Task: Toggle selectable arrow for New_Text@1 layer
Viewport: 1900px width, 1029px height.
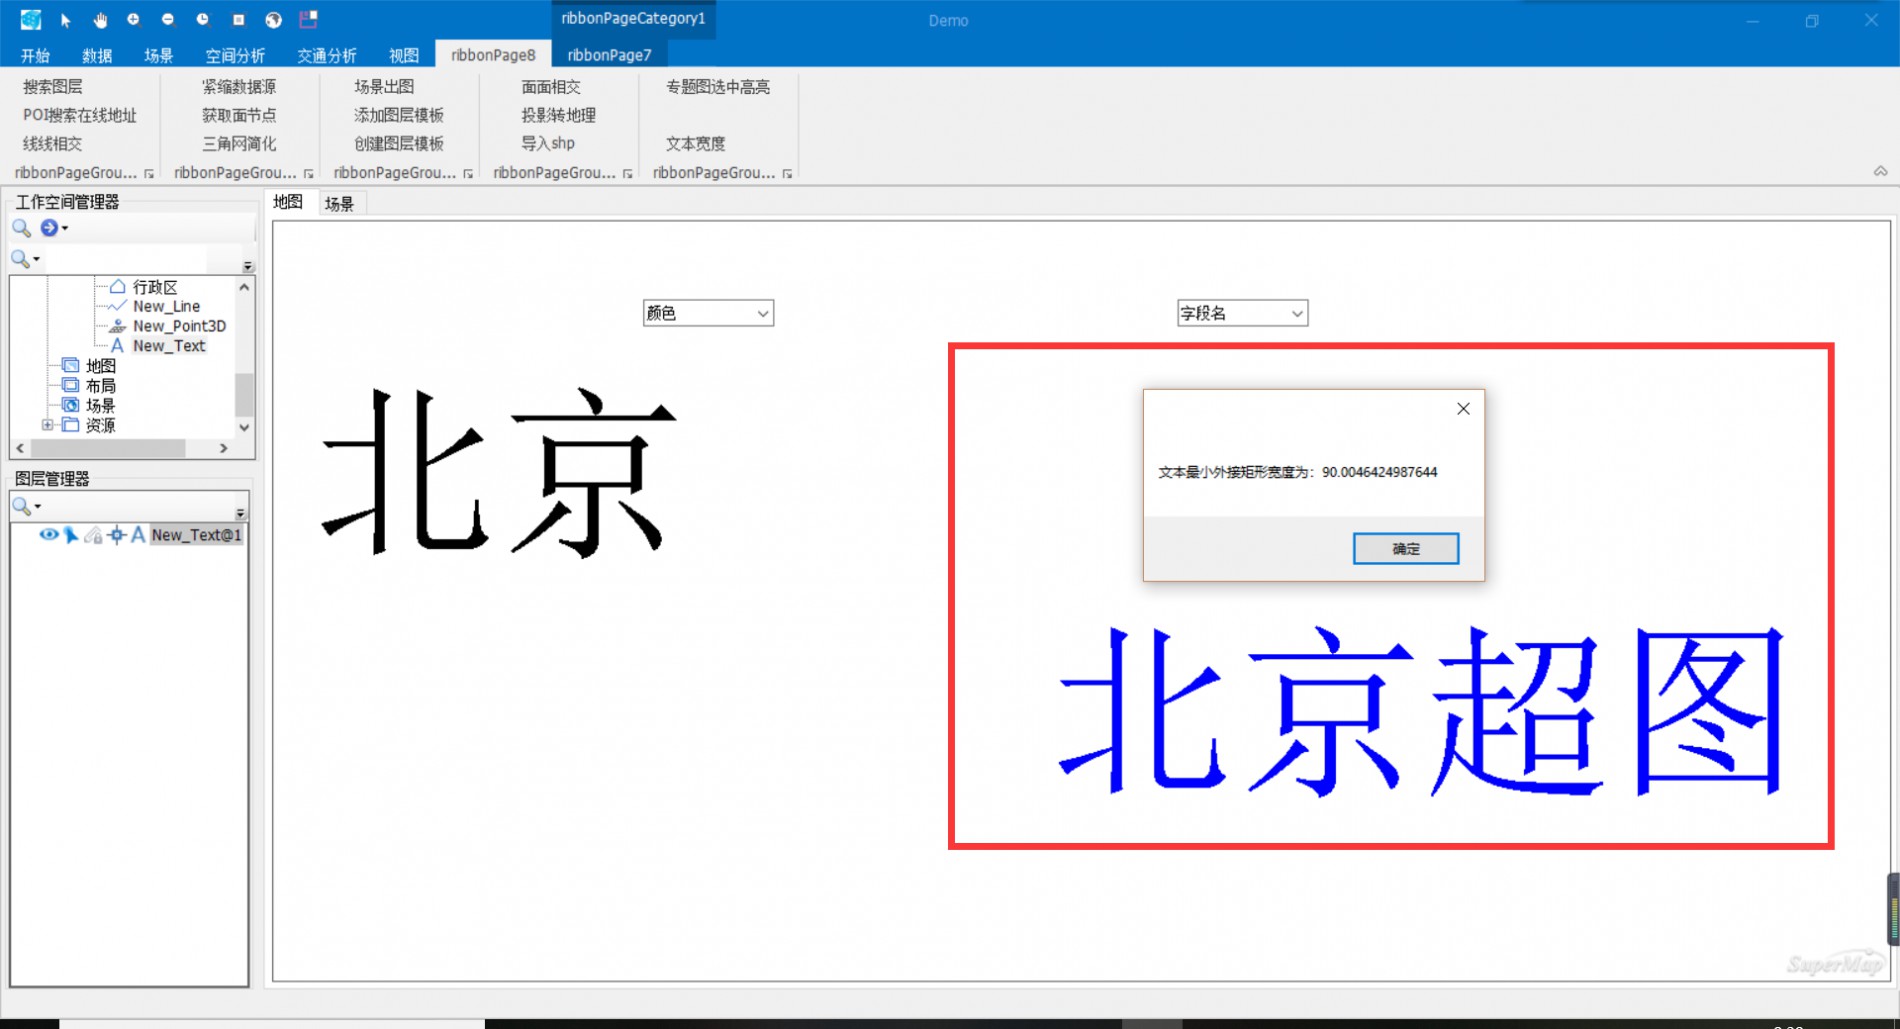Action: (71, 535)
